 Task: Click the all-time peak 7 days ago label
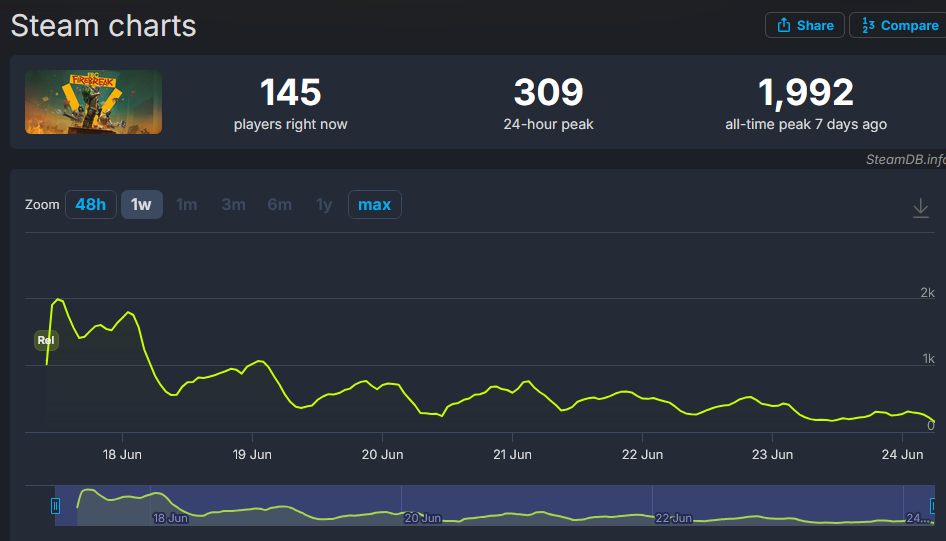click(x=806, y=124)
